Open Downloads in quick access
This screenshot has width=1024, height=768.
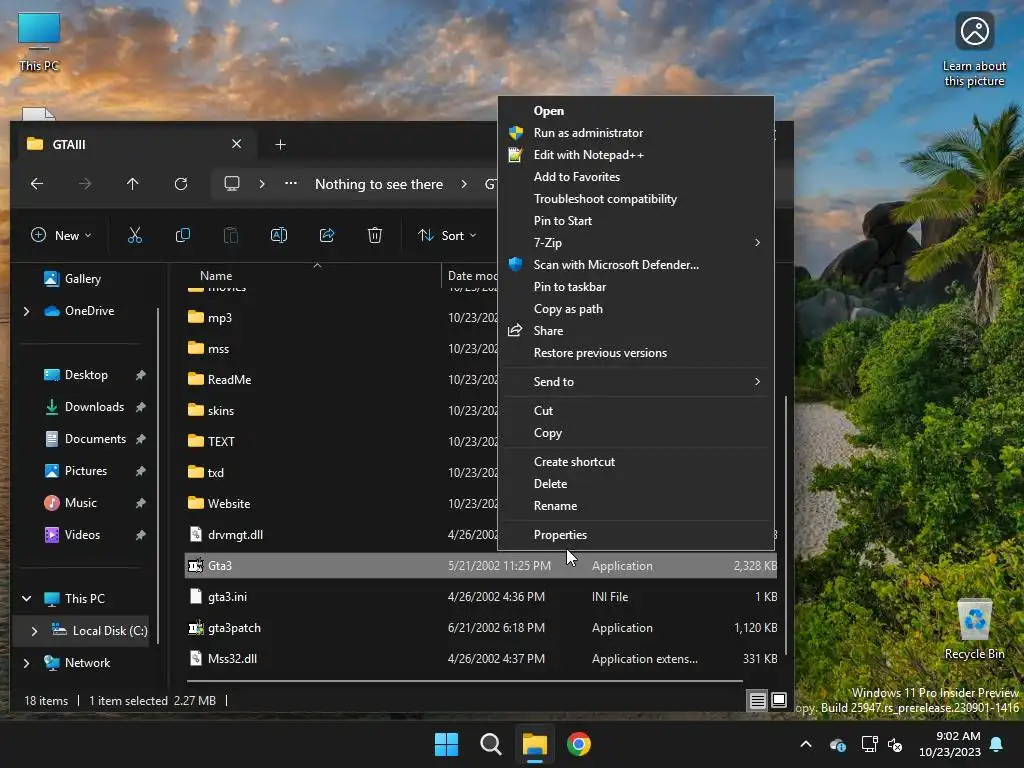click(x=94, y=407)
